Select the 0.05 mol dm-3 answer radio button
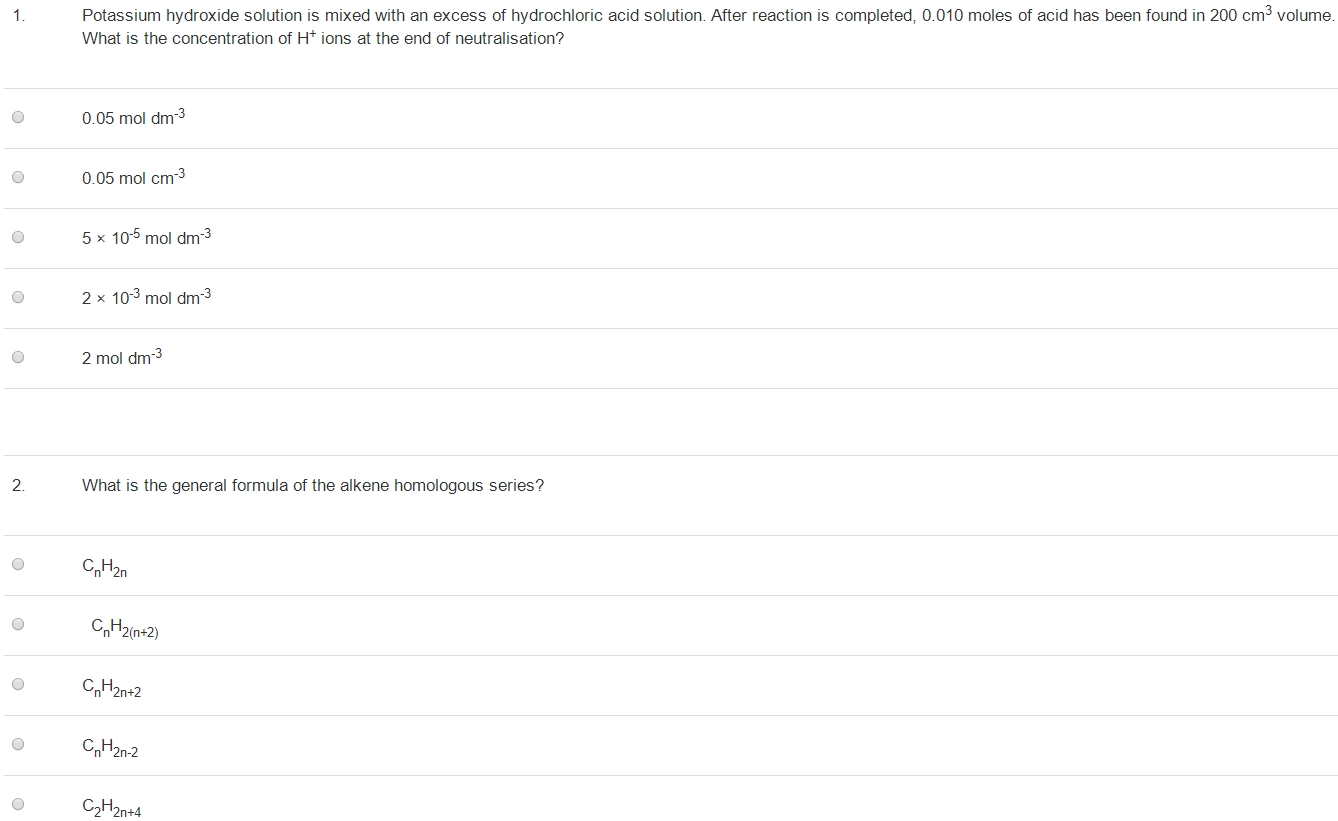Screen dimensions: 1338x821 click(17, 117)
